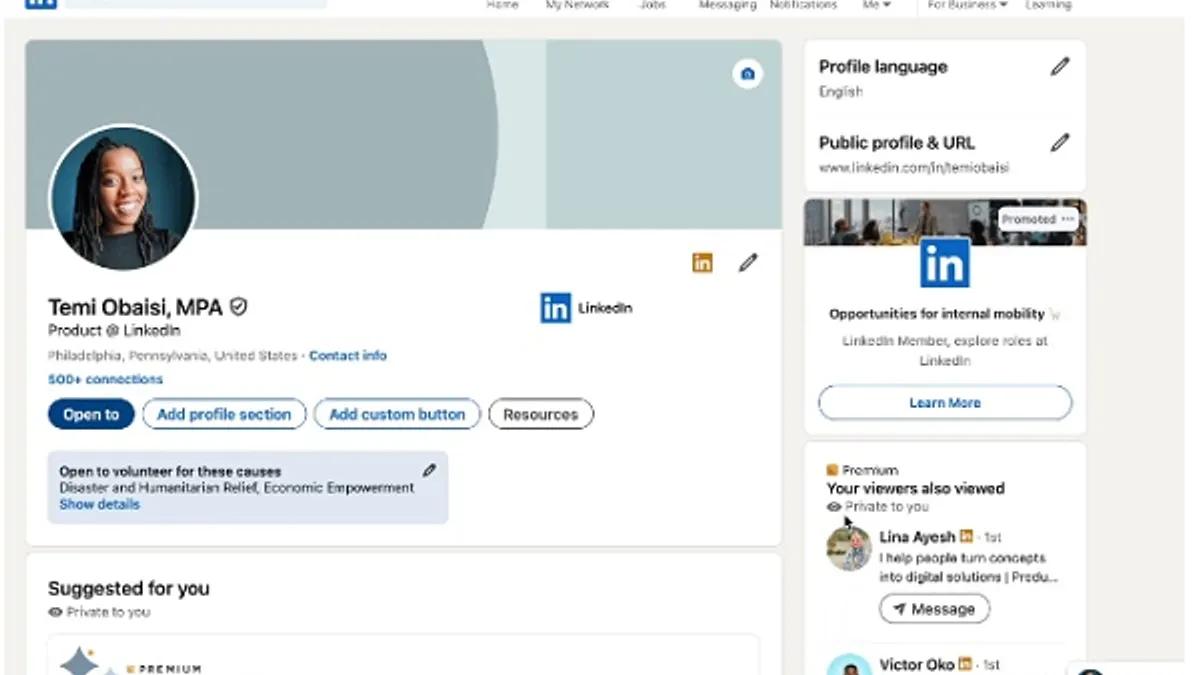
Task: Click Show details in the volunteer card
Action: (x=99, y=505)
